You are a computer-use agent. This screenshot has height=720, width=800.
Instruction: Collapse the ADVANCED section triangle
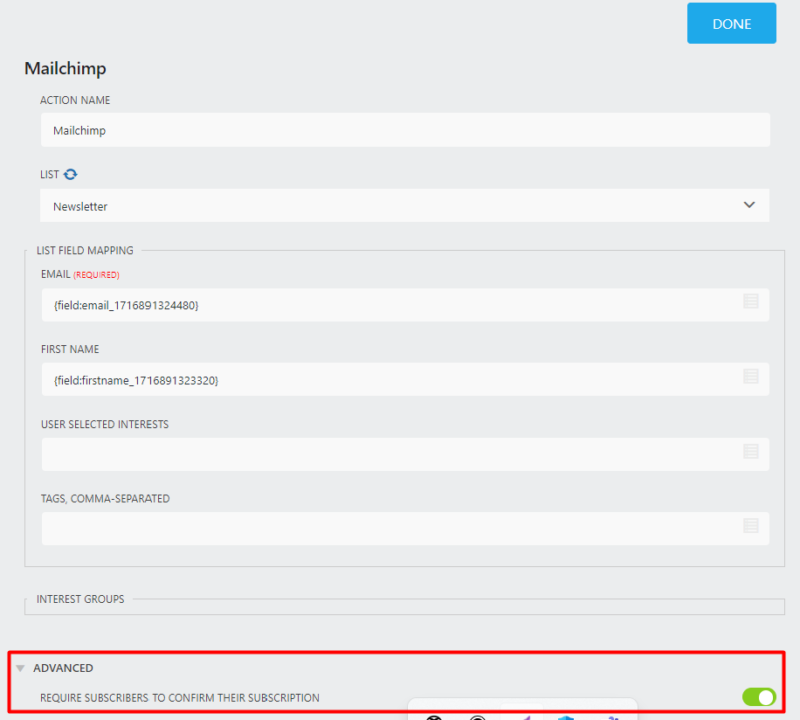pyautogui.click(x=20, y=667)
